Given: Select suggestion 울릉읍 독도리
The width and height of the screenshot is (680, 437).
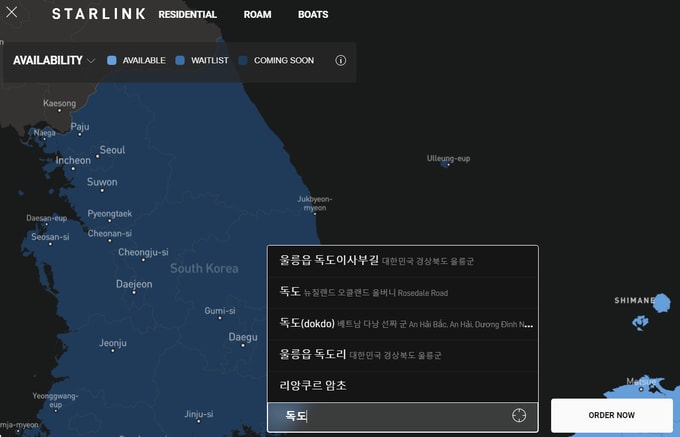Looking at the screenshot, I should pyautogui.click(x=403, y=355).
